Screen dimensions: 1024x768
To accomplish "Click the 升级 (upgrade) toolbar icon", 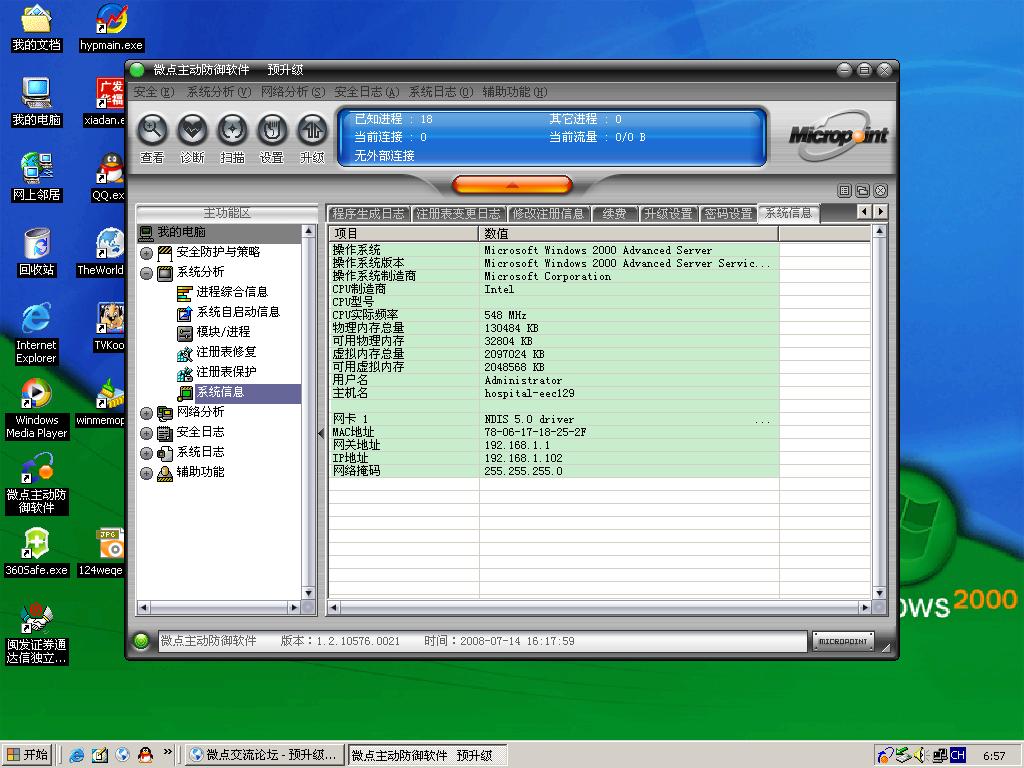I will click(312, 131).
